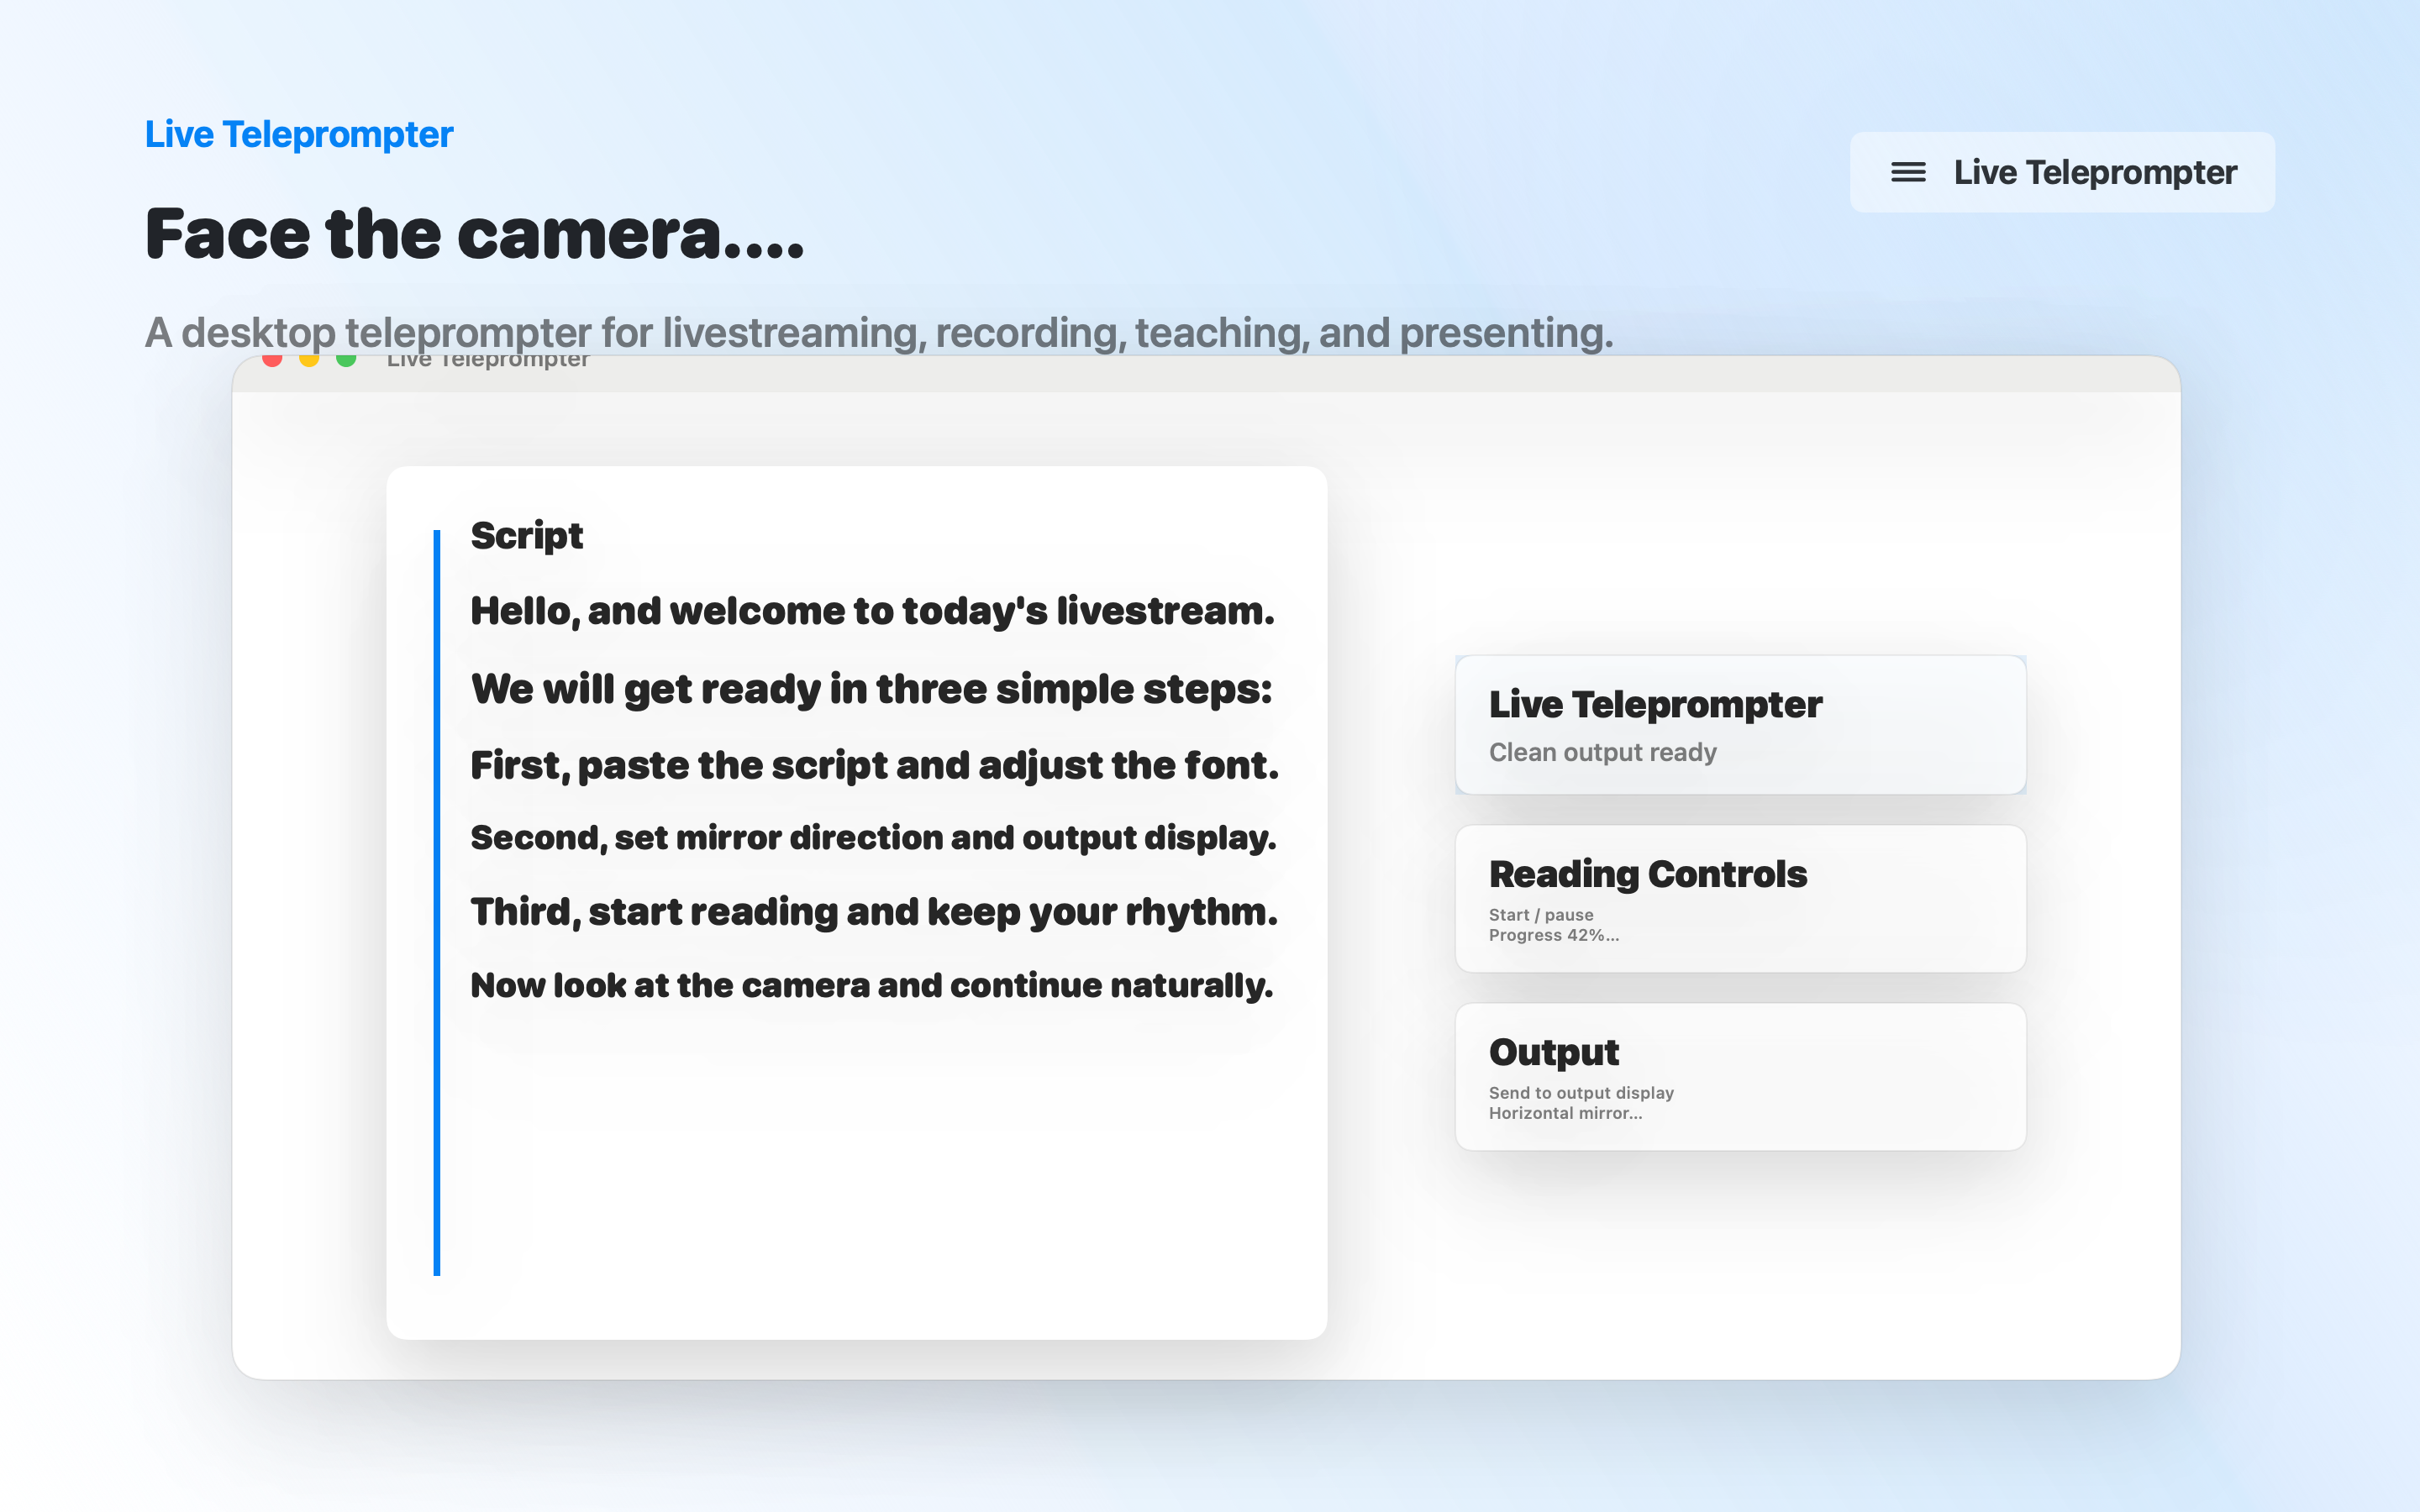2420x1512 pixels.
Task: Click the "Send to output display" text
Action: (x=1581, y=1093)
